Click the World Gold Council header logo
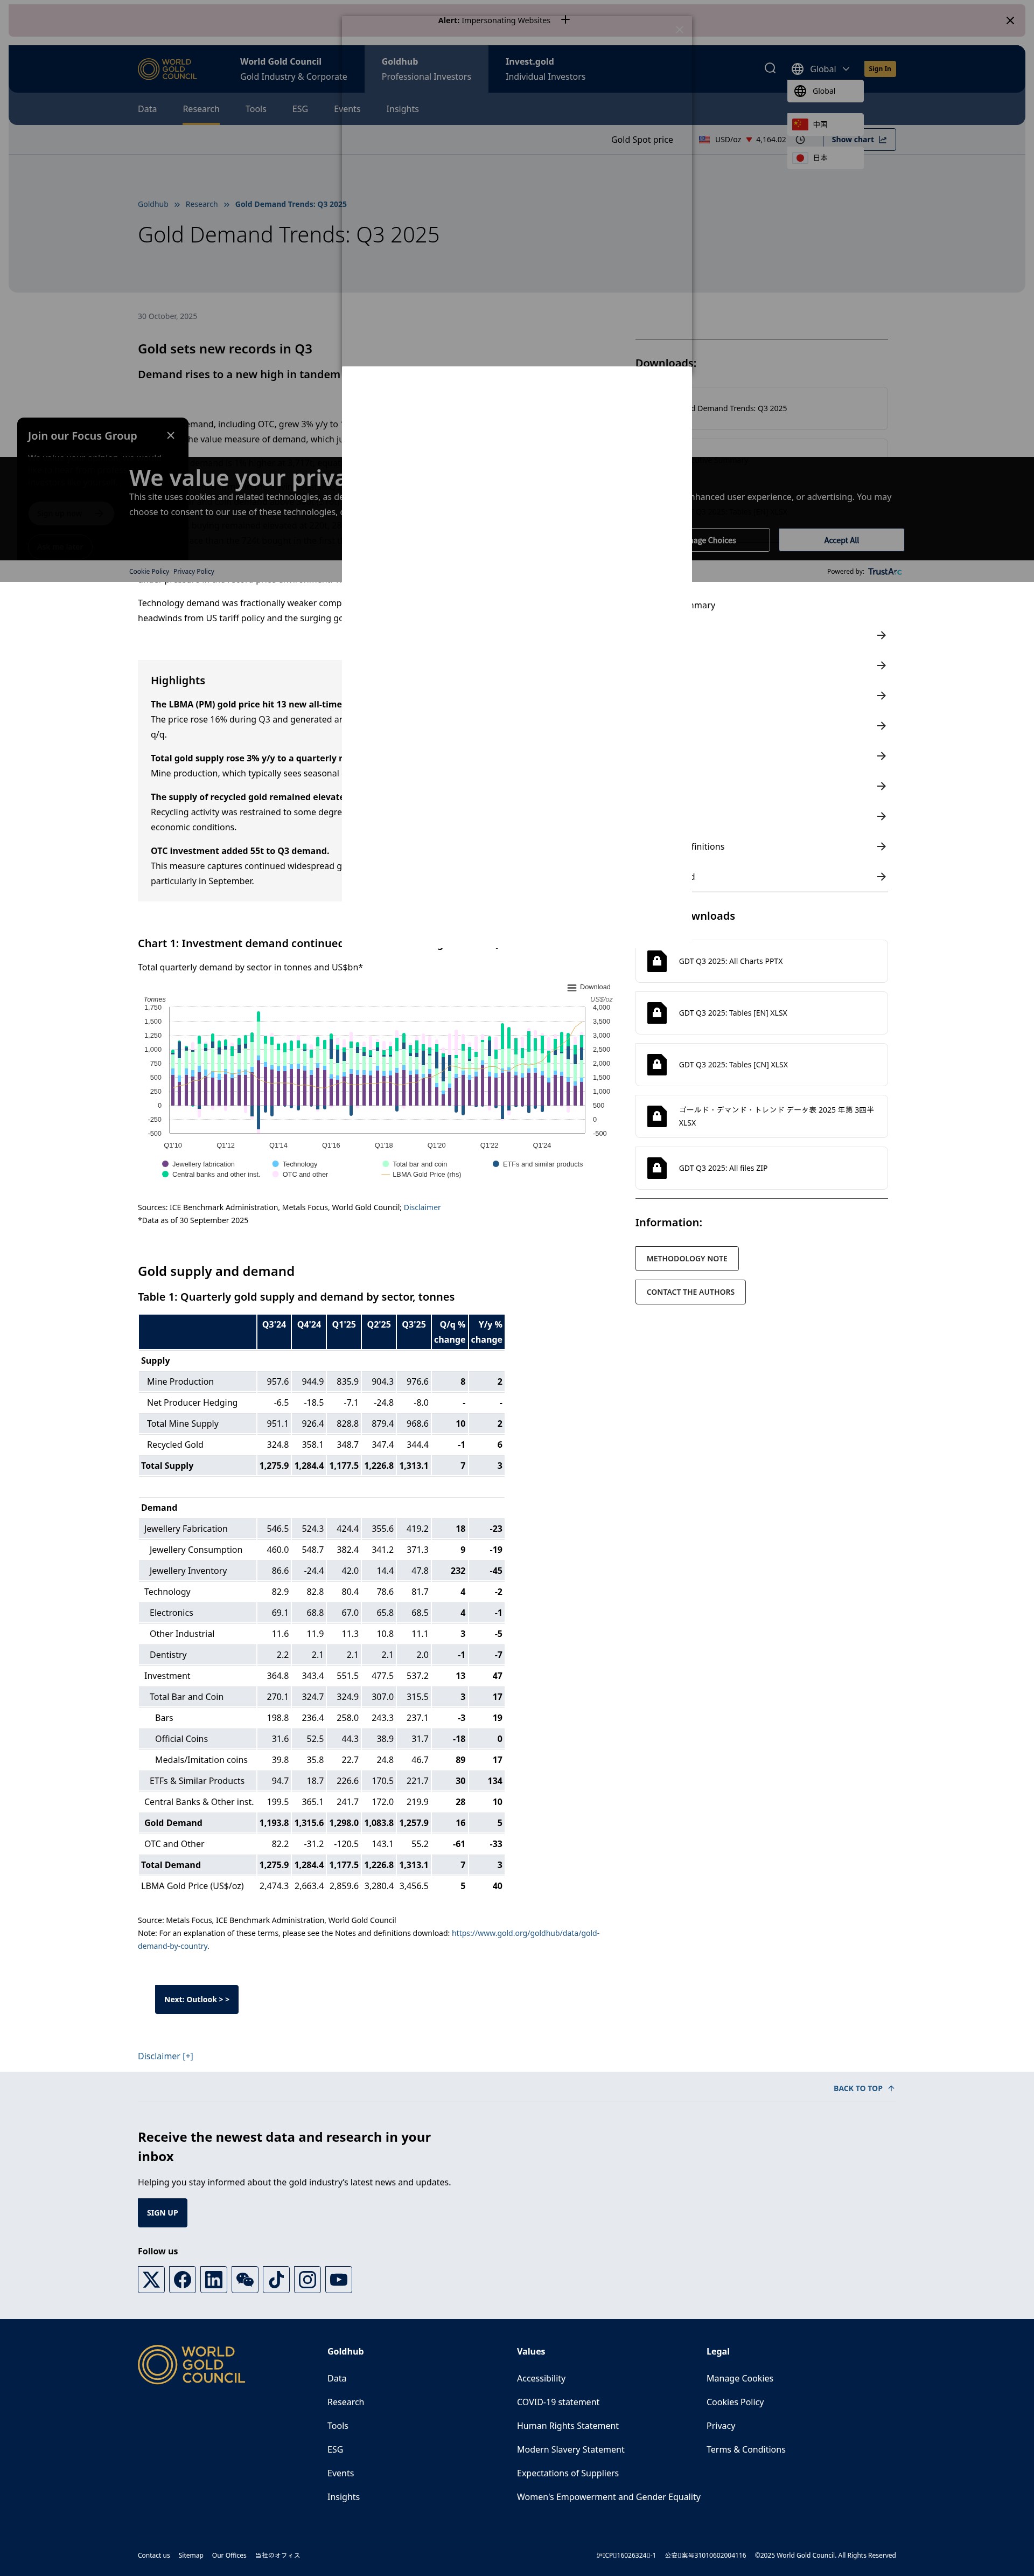The width and height of the screenshot is (1034, 2576). pos(167,69)
